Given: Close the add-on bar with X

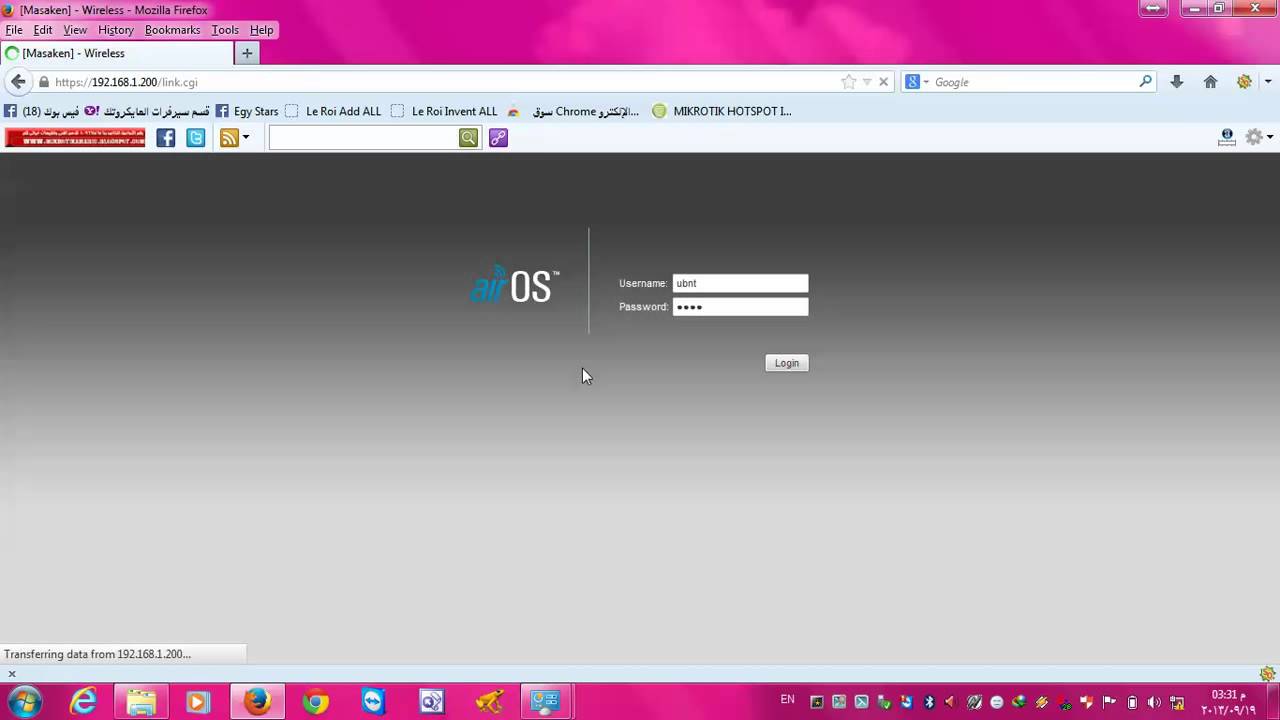Looking at the screenshot, I should pyautogui.click(x=12, y=674).
